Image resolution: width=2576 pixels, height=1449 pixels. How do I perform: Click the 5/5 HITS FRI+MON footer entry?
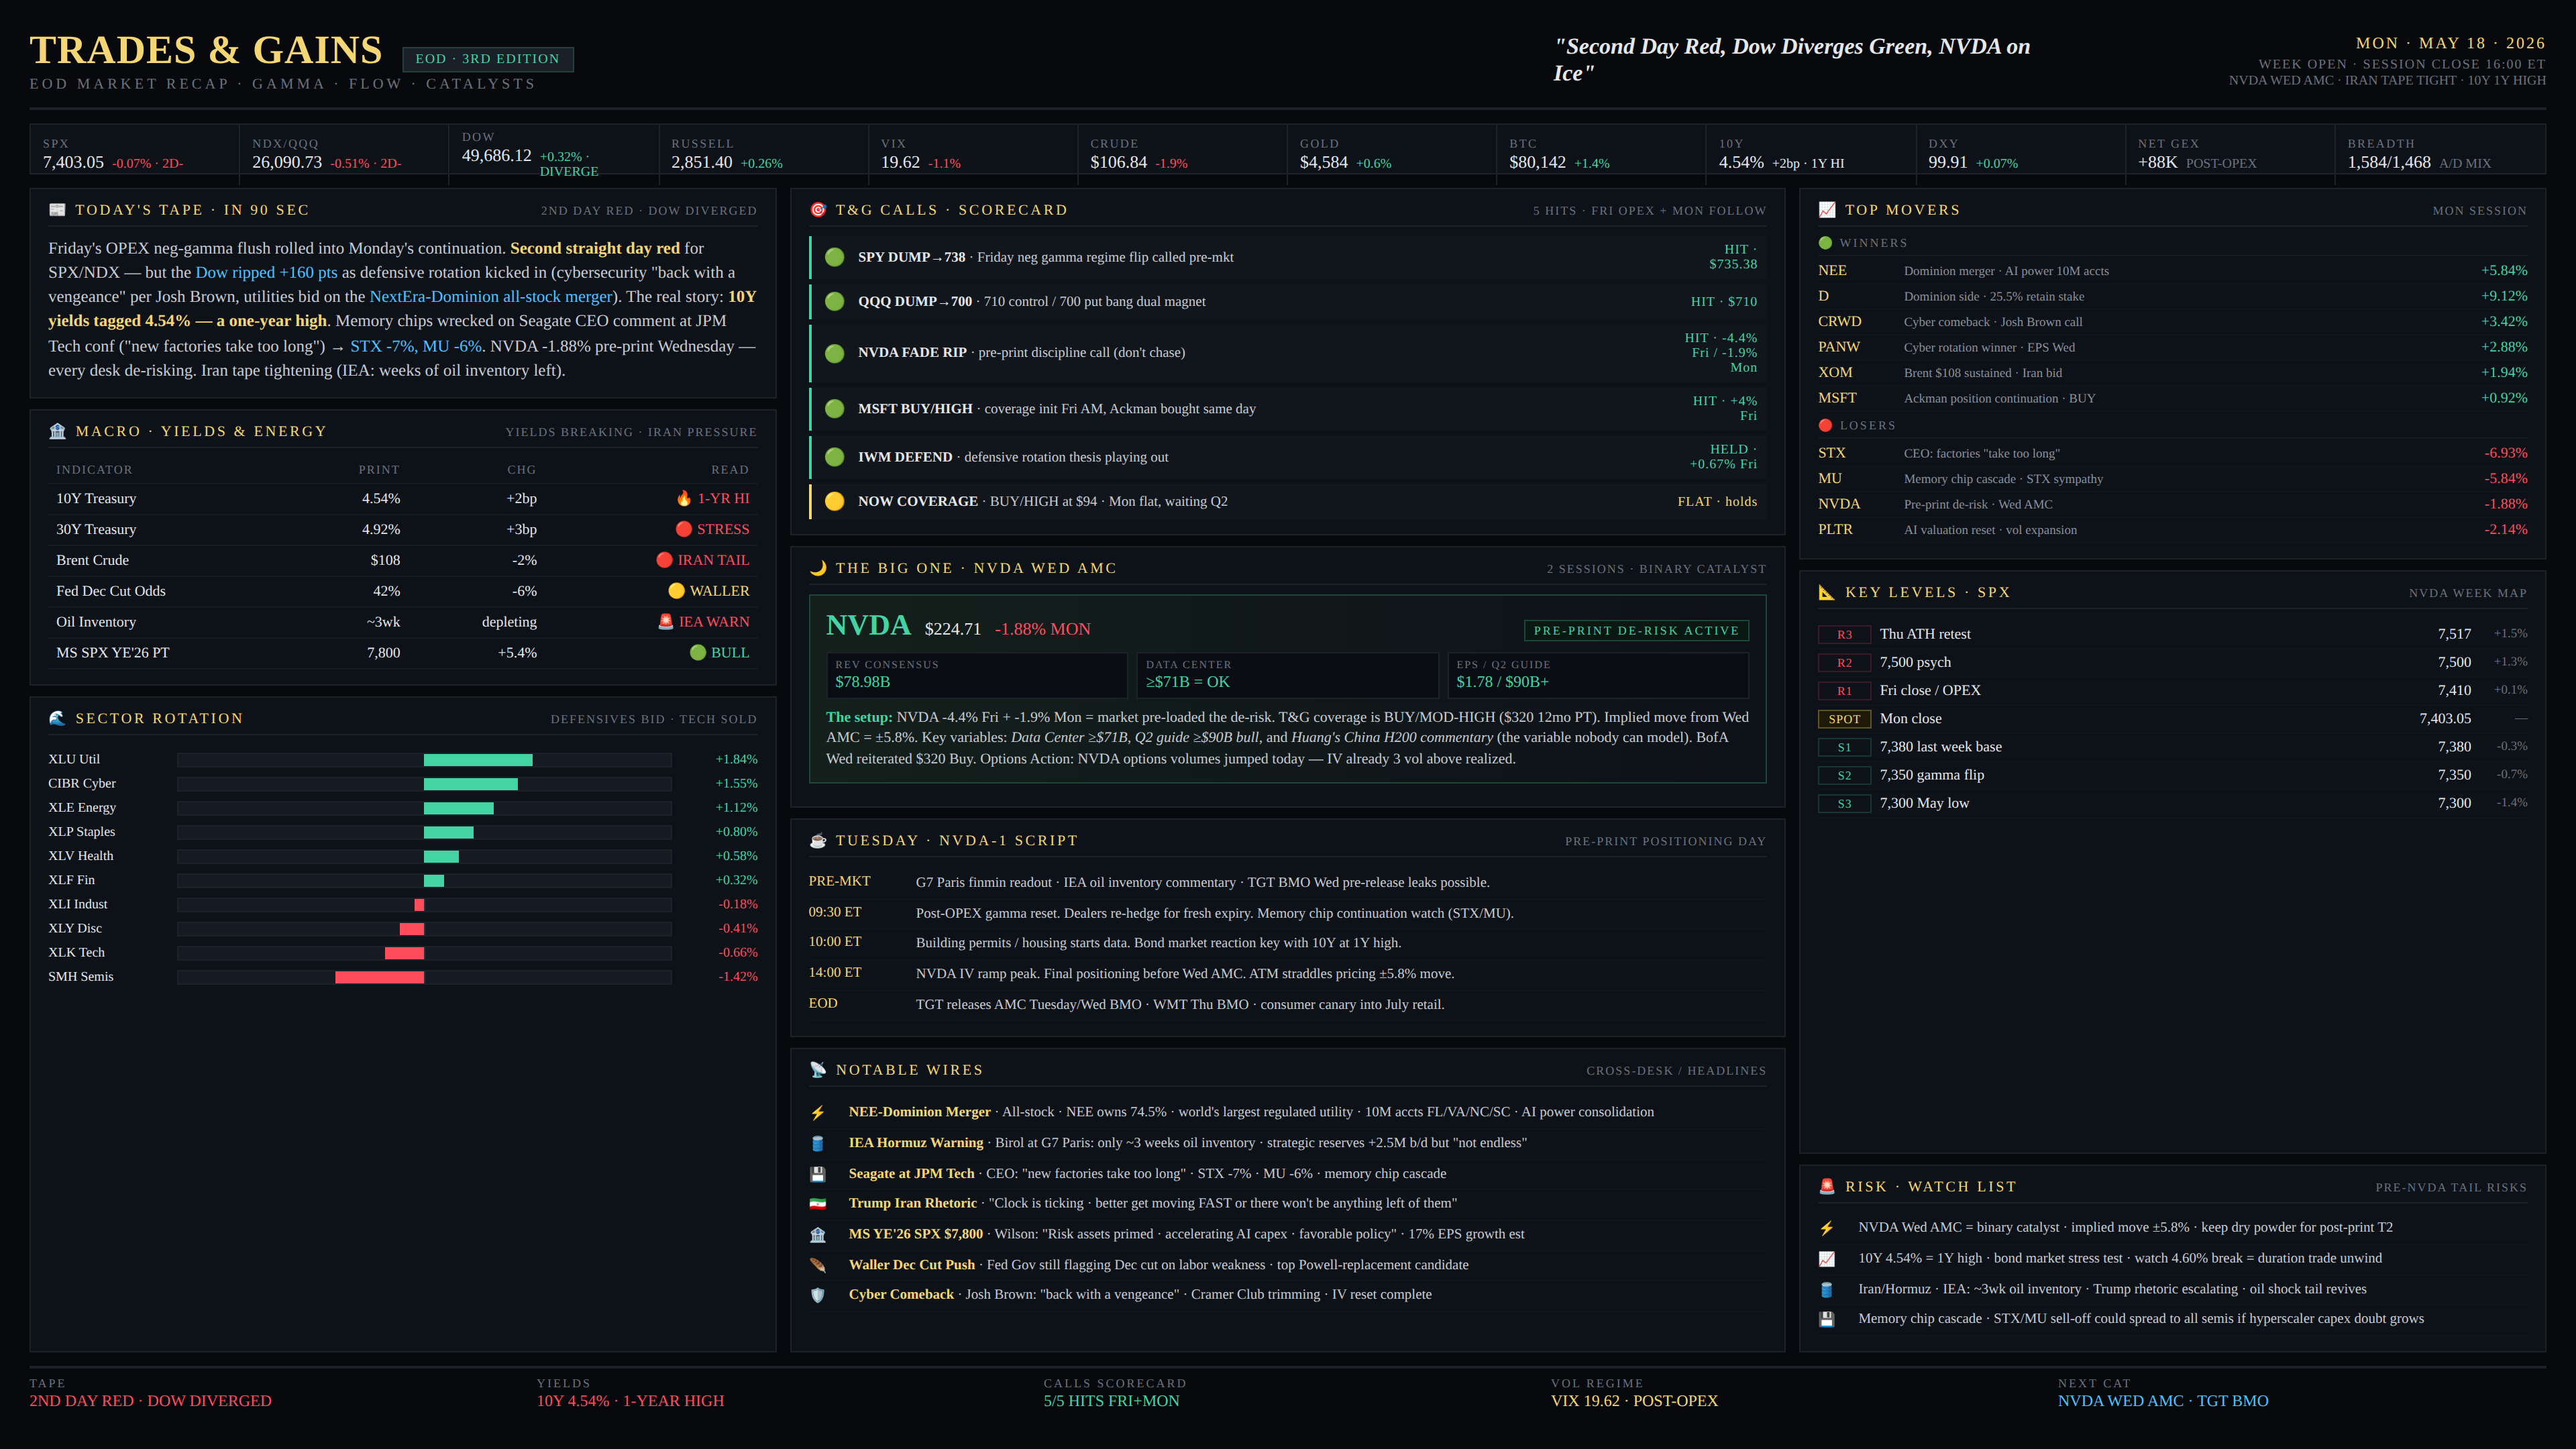pos(1111,1401)
